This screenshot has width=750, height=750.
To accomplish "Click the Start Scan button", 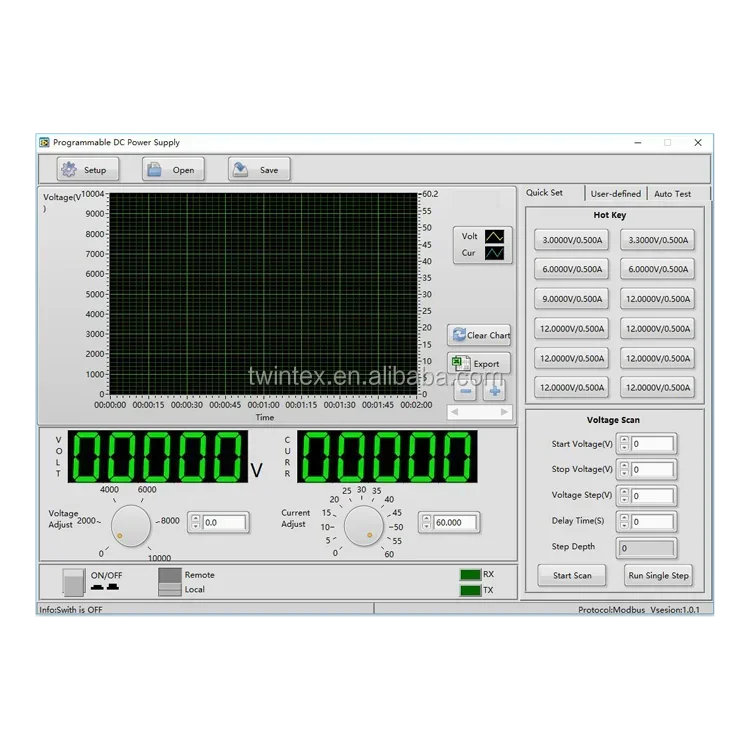I will click(x=572, y=575).
